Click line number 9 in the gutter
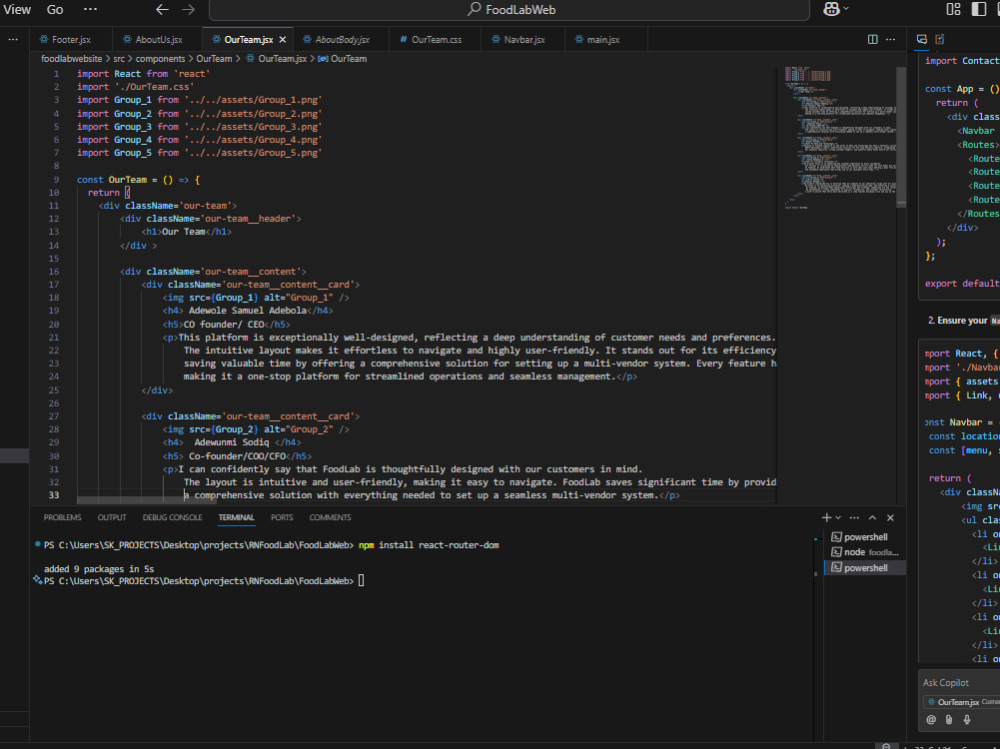Screen dimensions: 1000x749 click(x=56, y=180)
